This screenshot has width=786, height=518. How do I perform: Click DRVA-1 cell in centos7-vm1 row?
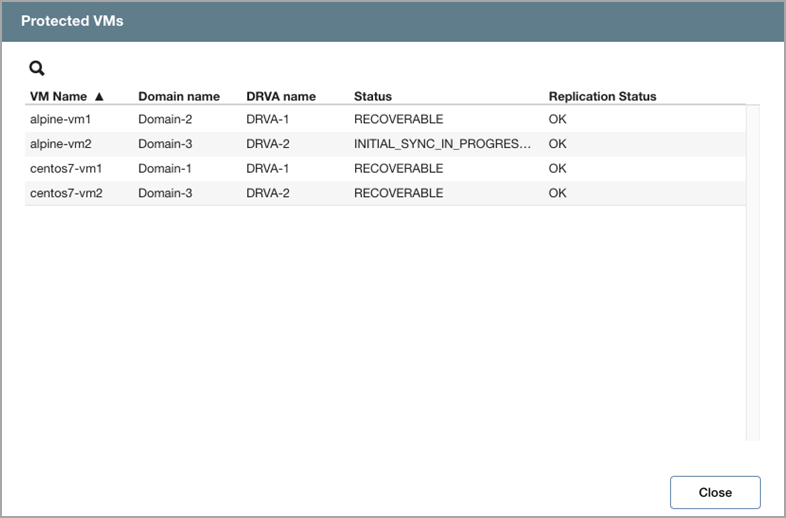[x=268, y=168]
